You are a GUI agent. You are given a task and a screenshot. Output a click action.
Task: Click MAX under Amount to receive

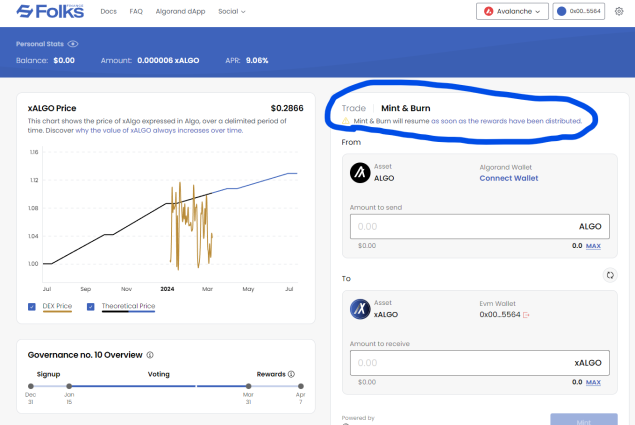coord(593,382)
